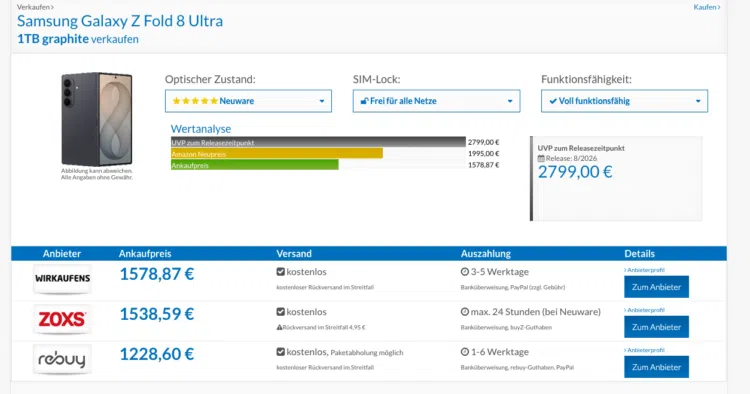Click Banküberweisung, buyZ-Guthaben text
The image size is (750, 394).
[x=506, y=328]
